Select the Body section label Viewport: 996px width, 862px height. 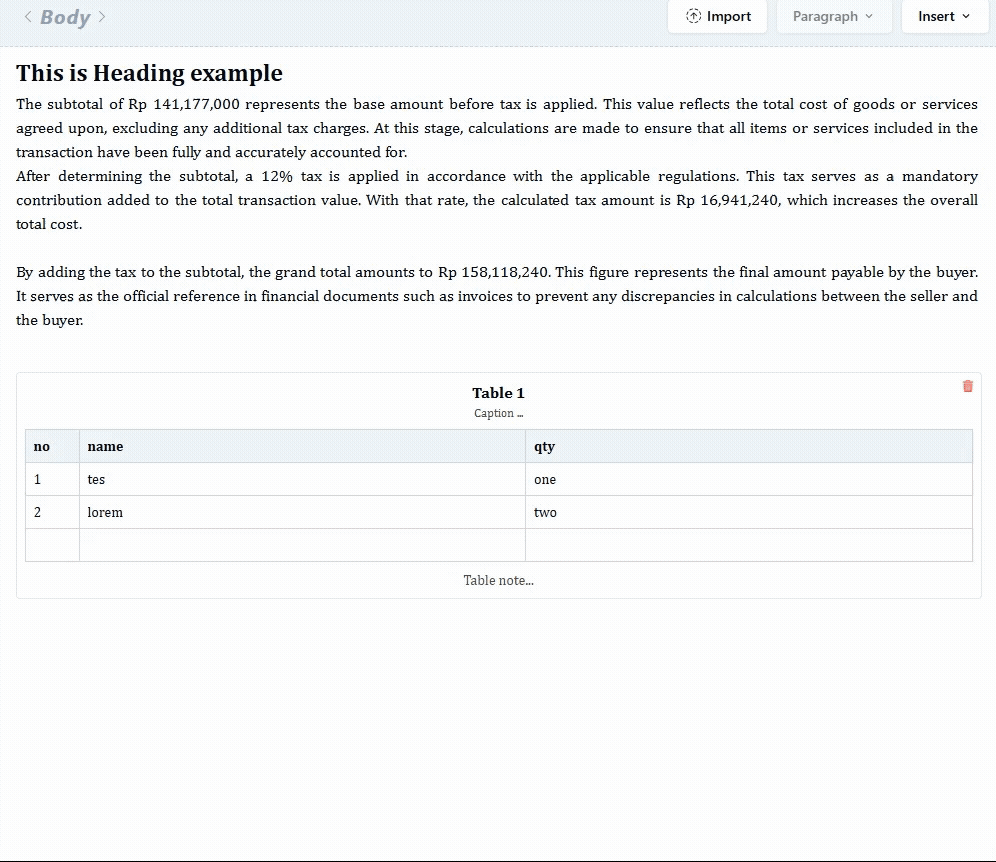[65, 17]
